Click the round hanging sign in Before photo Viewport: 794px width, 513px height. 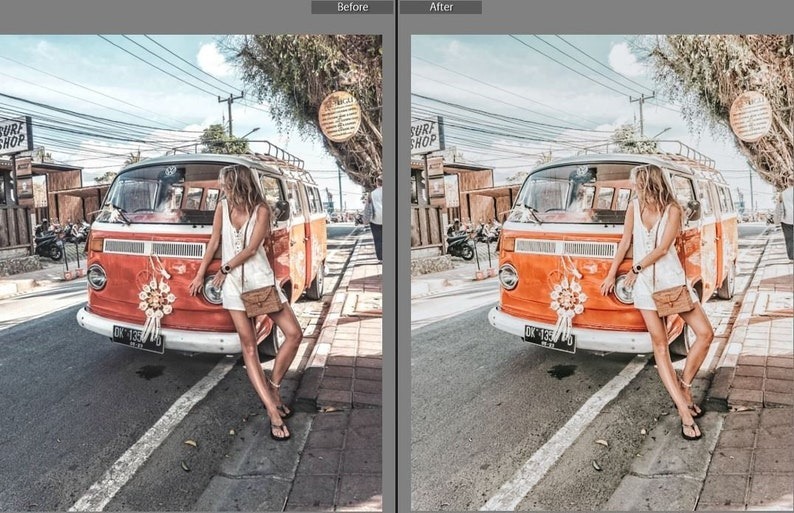click(x=339, y=116)
